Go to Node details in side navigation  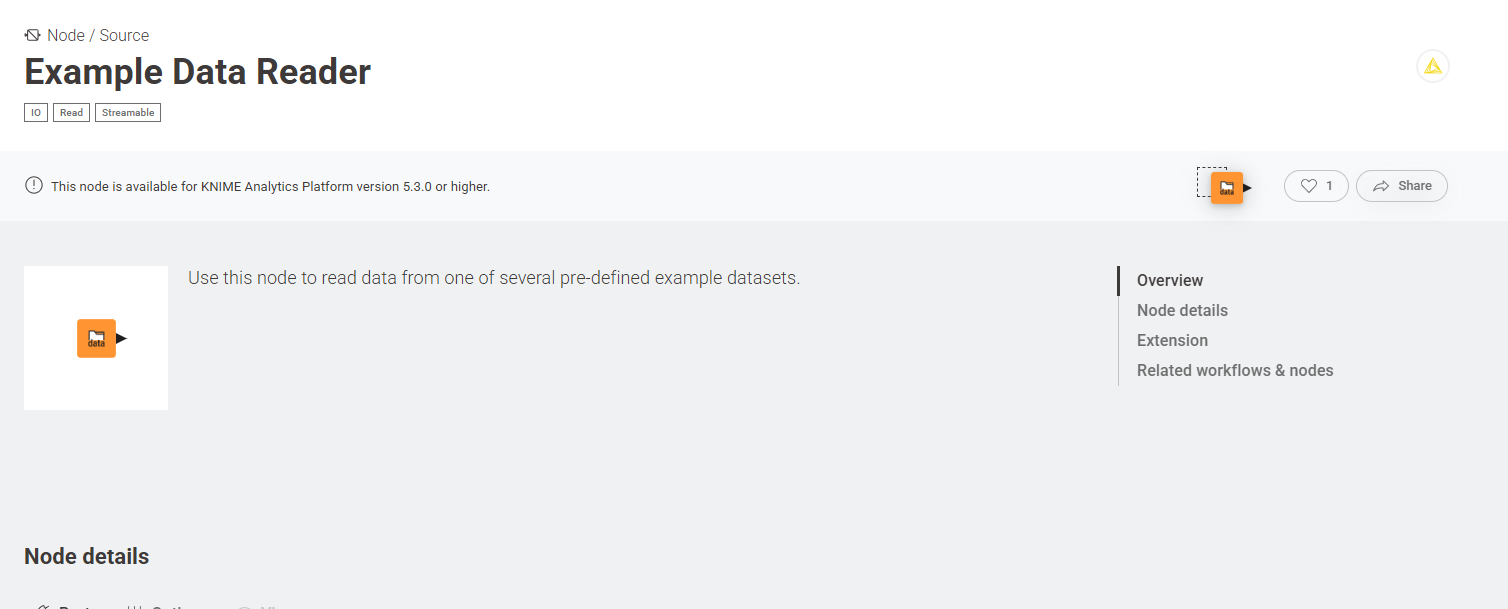pyautogui.click(x=1182, y=311)
